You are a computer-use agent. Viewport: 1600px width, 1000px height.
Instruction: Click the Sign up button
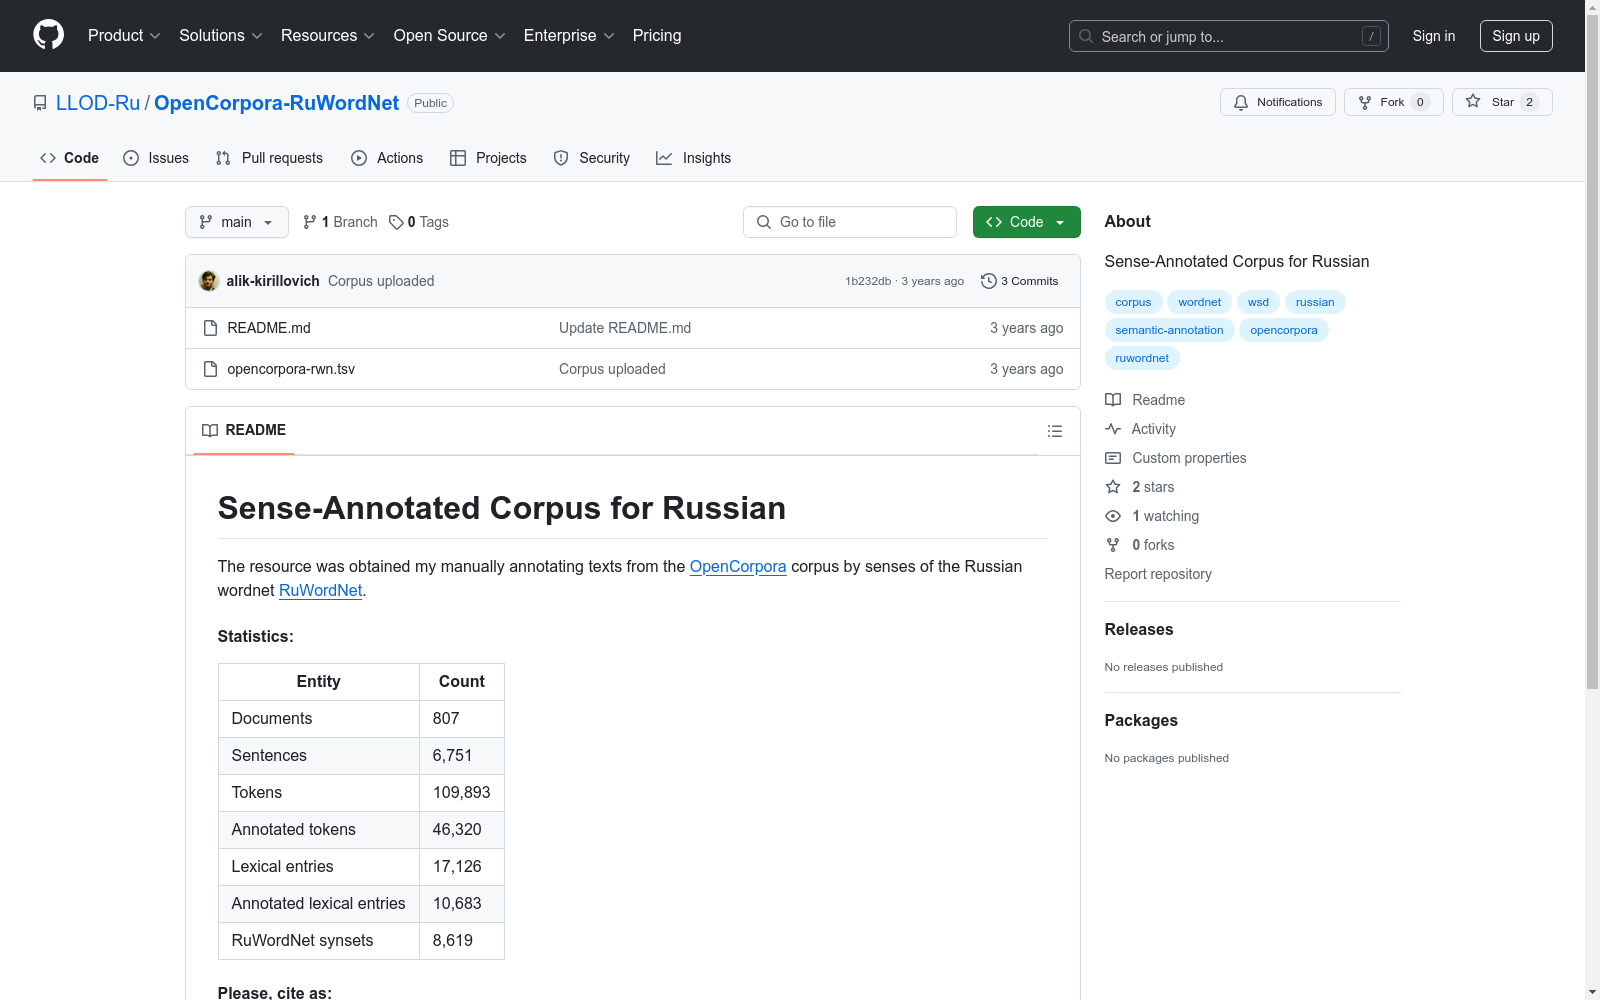click(x=1516, y=36)
